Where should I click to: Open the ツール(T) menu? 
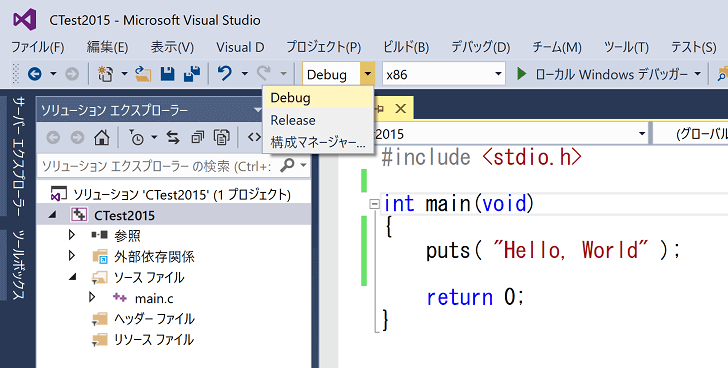pyautogui.click(x=626, y=47)
